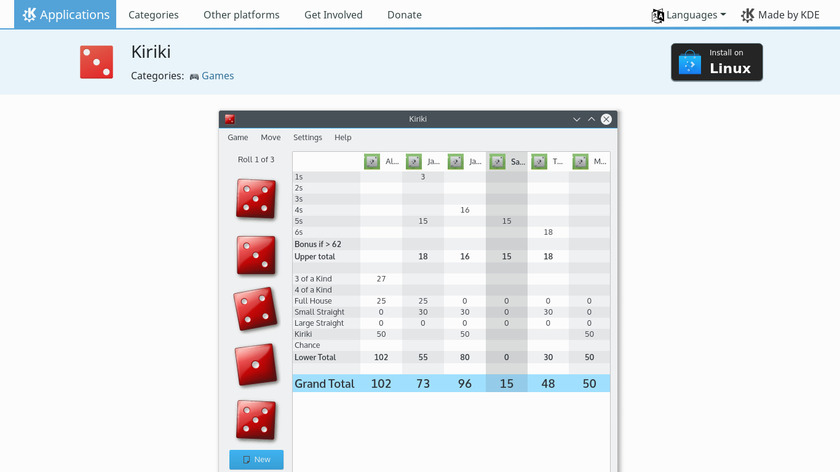Open the Other platforms link
The image size is (840, 472).
[x=241, y=15]
